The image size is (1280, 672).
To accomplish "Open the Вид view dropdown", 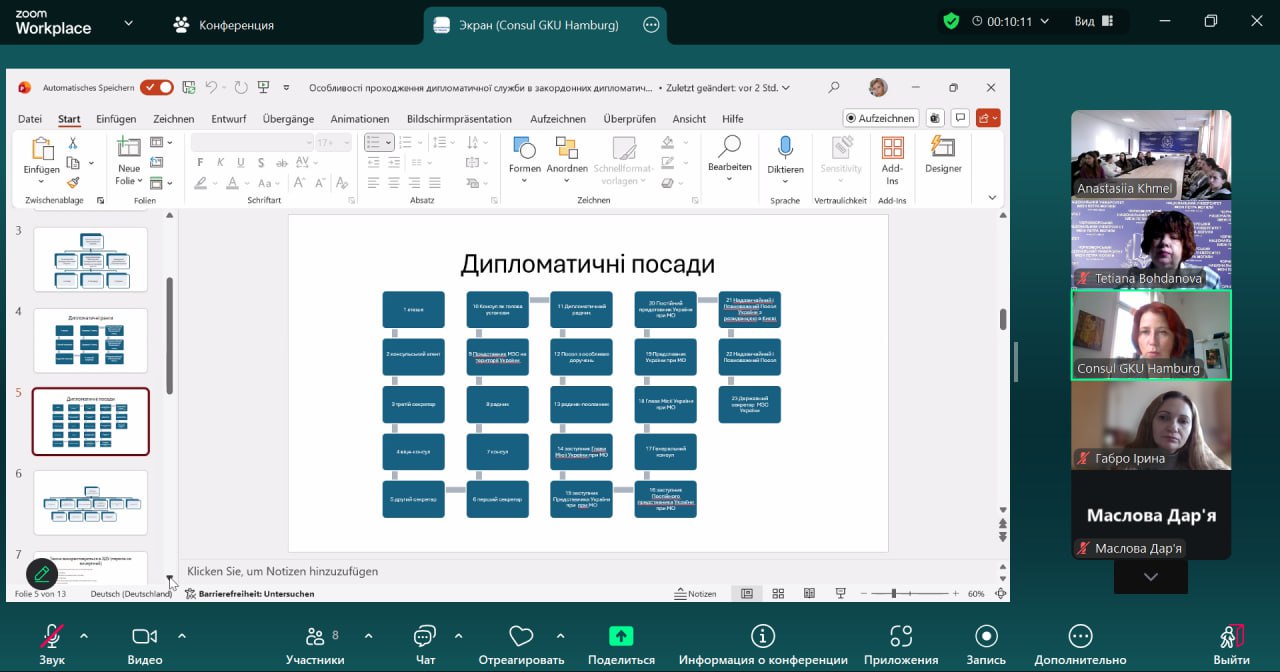I will click(1091, 22).
